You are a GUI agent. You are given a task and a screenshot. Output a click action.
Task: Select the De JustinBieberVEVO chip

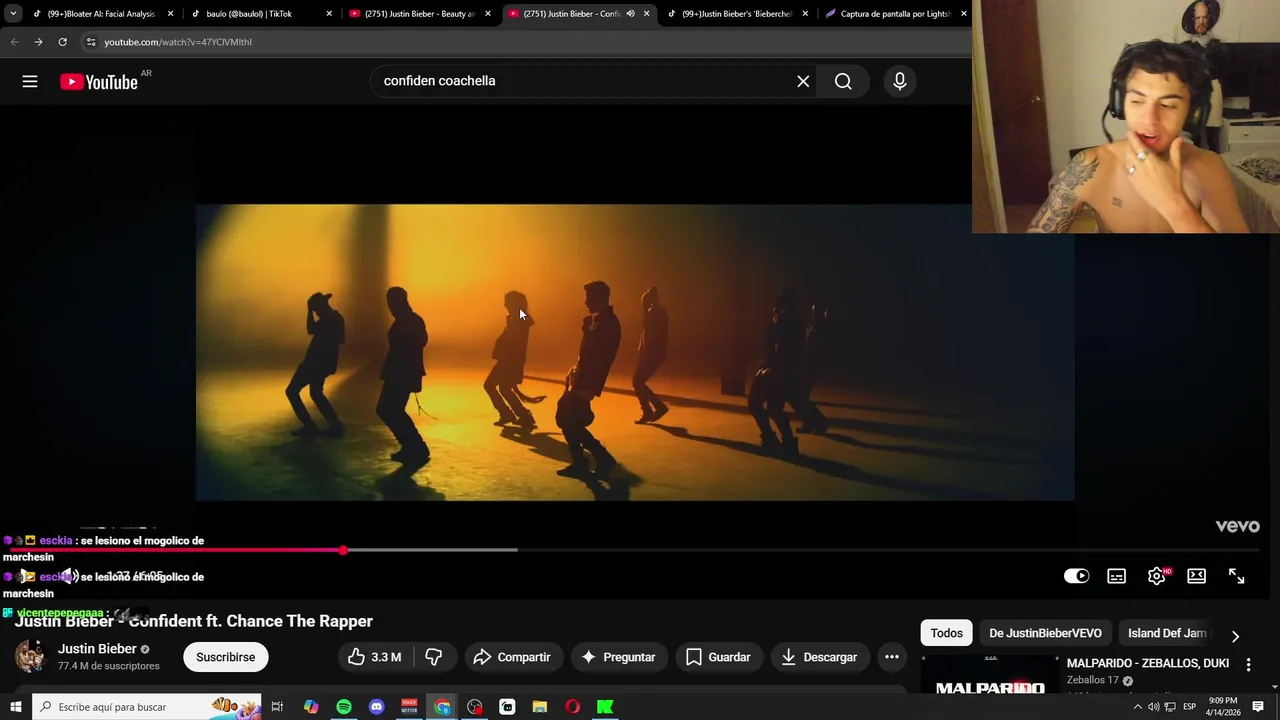point(1045,633)
